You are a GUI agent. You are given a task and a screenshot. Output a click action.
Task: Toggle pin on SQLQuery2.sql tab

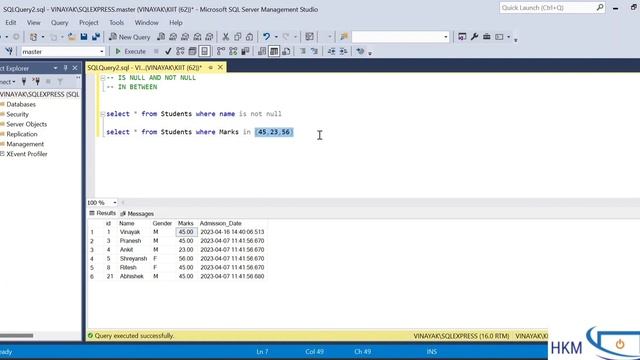click(211, 67)
